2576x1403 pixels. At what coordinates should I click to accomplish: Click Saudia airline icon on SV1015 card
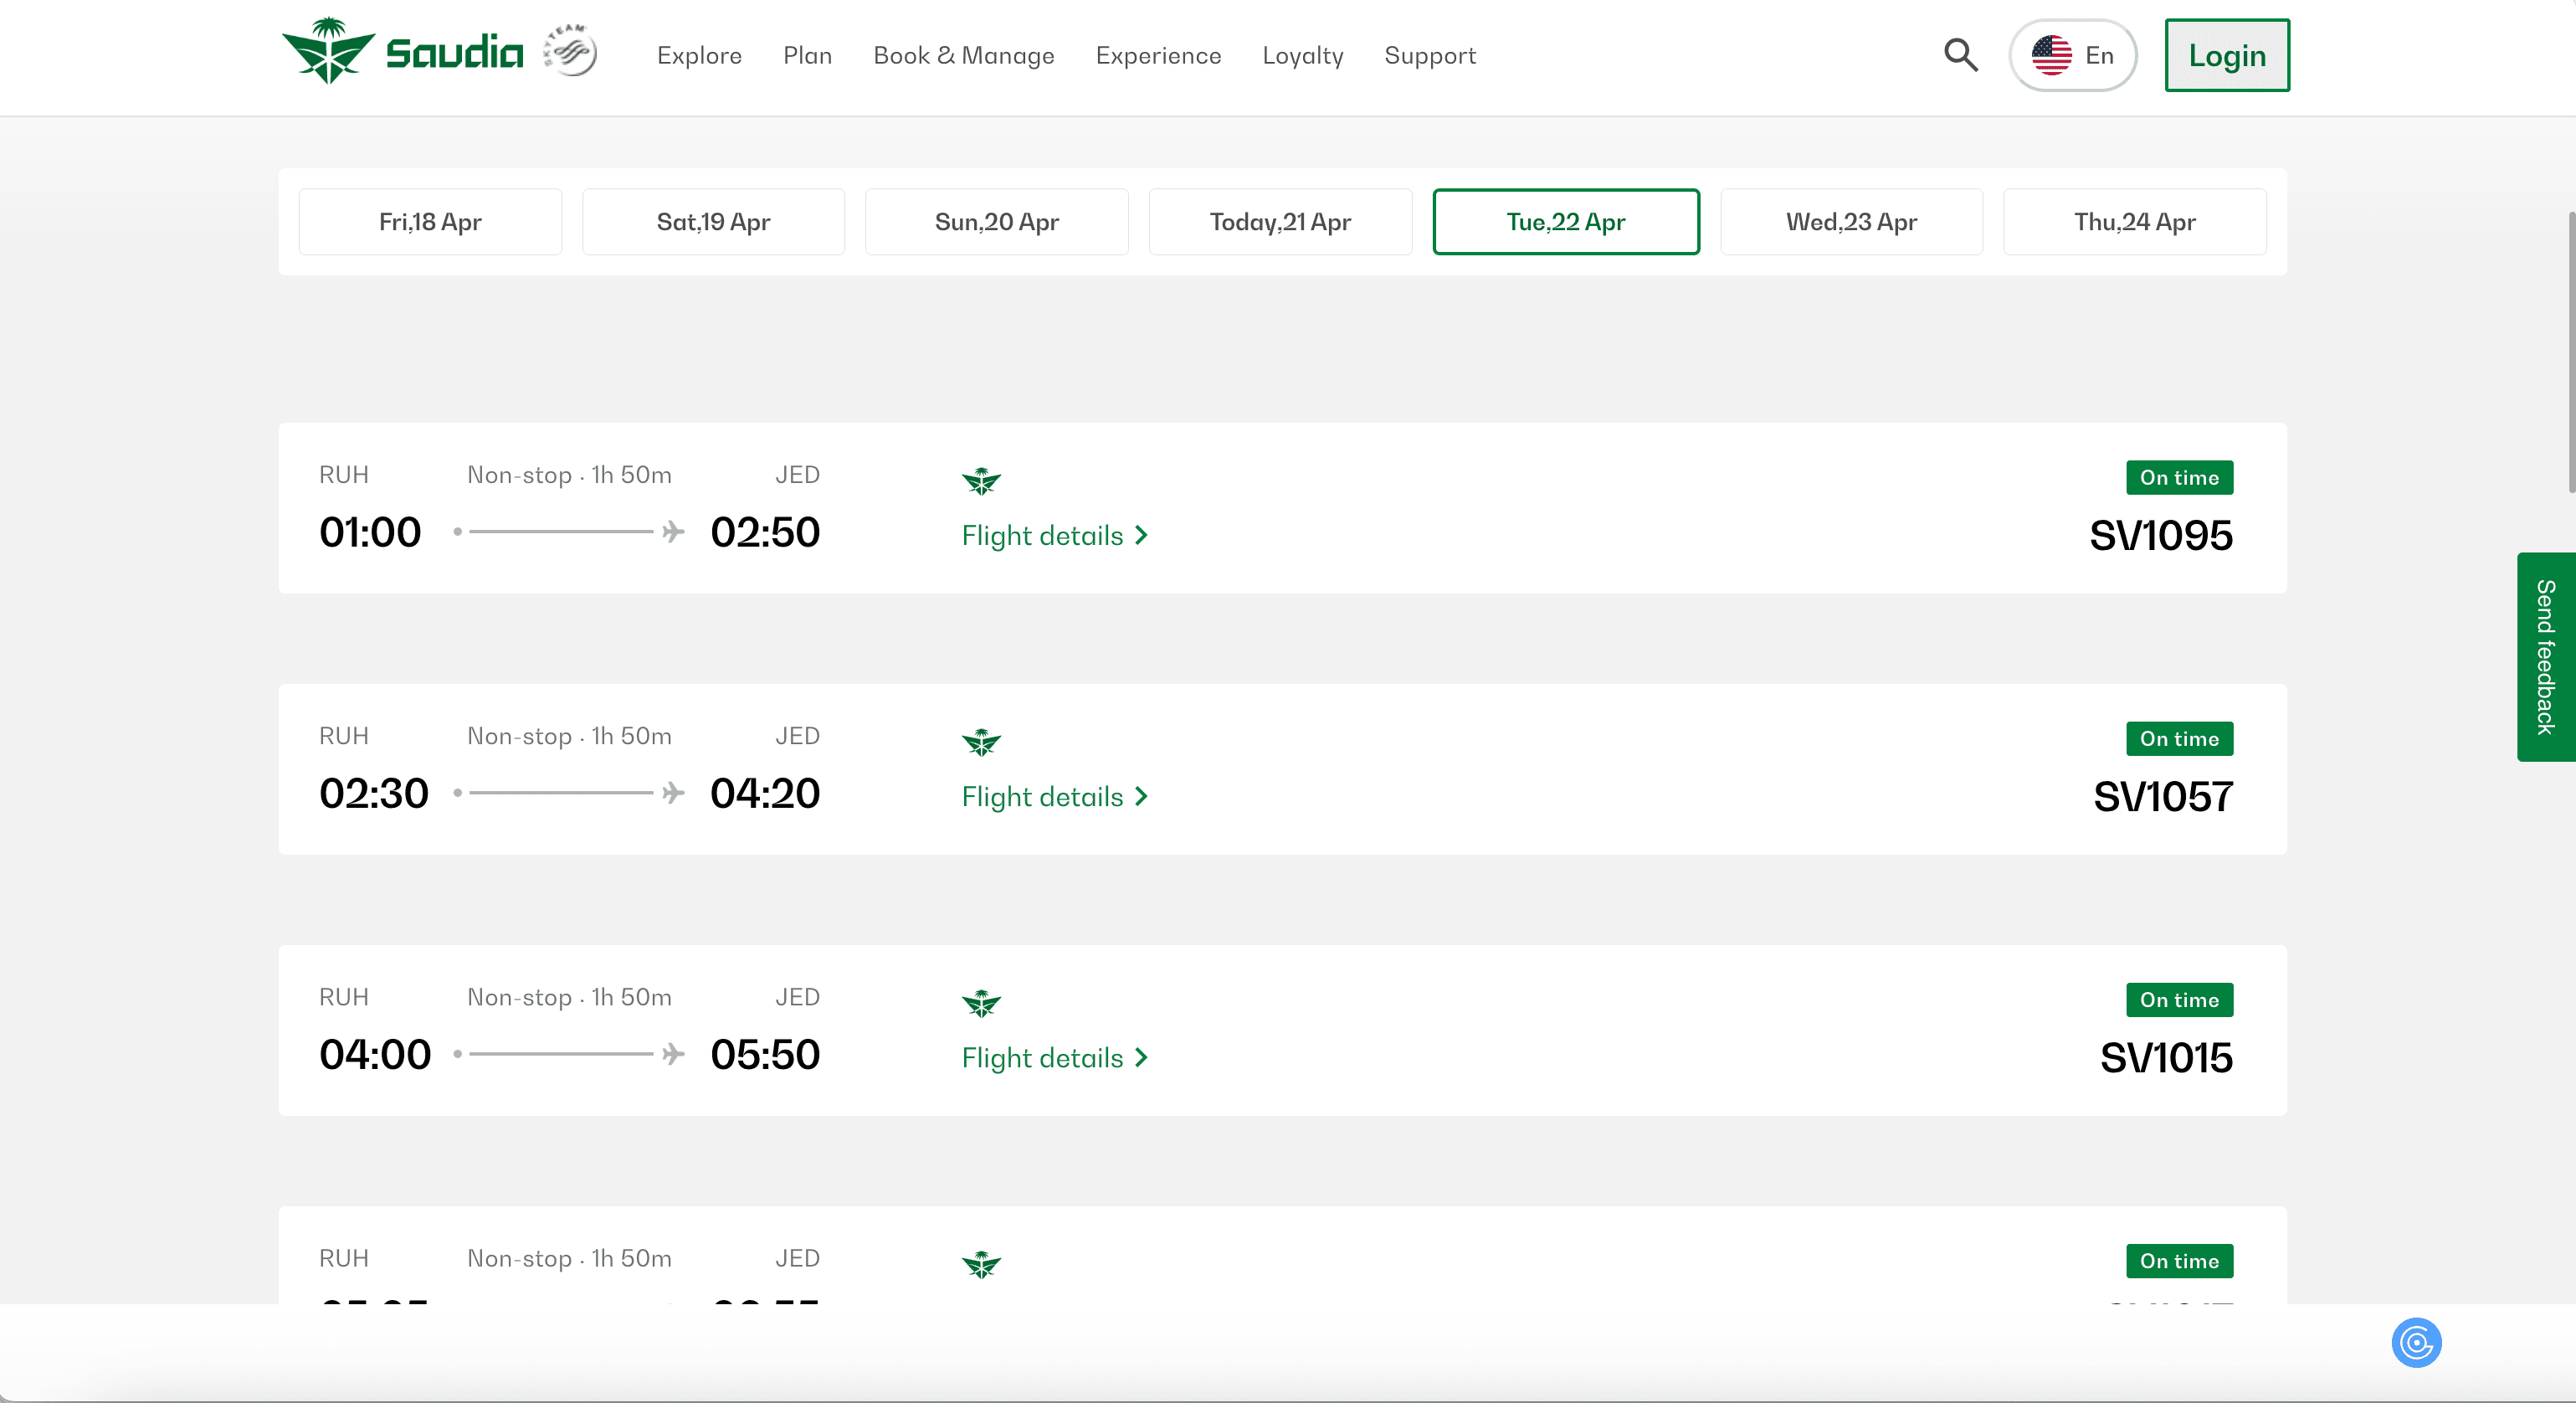pos(981,1003)
